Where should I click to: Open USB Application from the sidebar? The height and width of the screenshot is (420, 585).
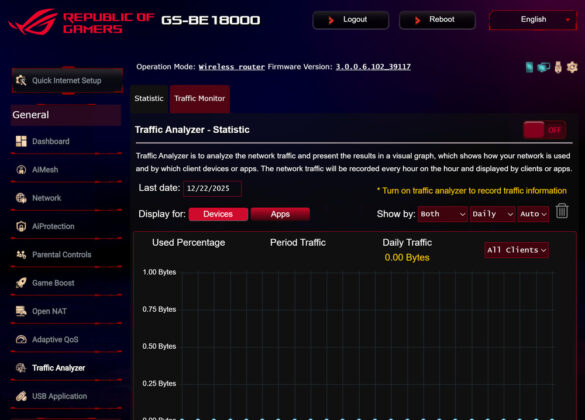tap(66, 396)
